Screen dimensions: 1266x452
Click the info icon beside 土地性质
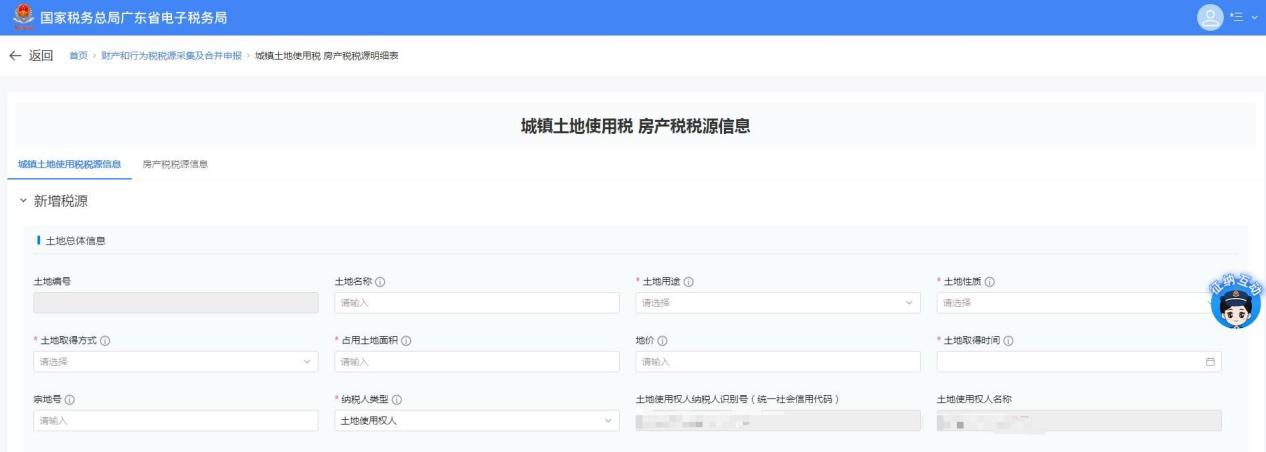pos(990,282)
